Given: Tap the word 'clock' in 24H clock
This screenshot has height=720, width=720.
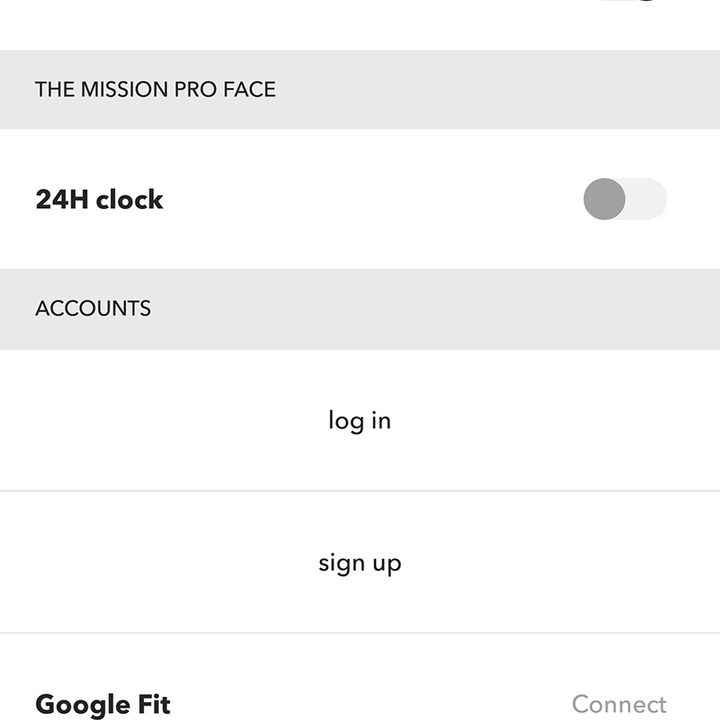Looking at the screenshot, I should pyautogui.click(x=129, y=199).
